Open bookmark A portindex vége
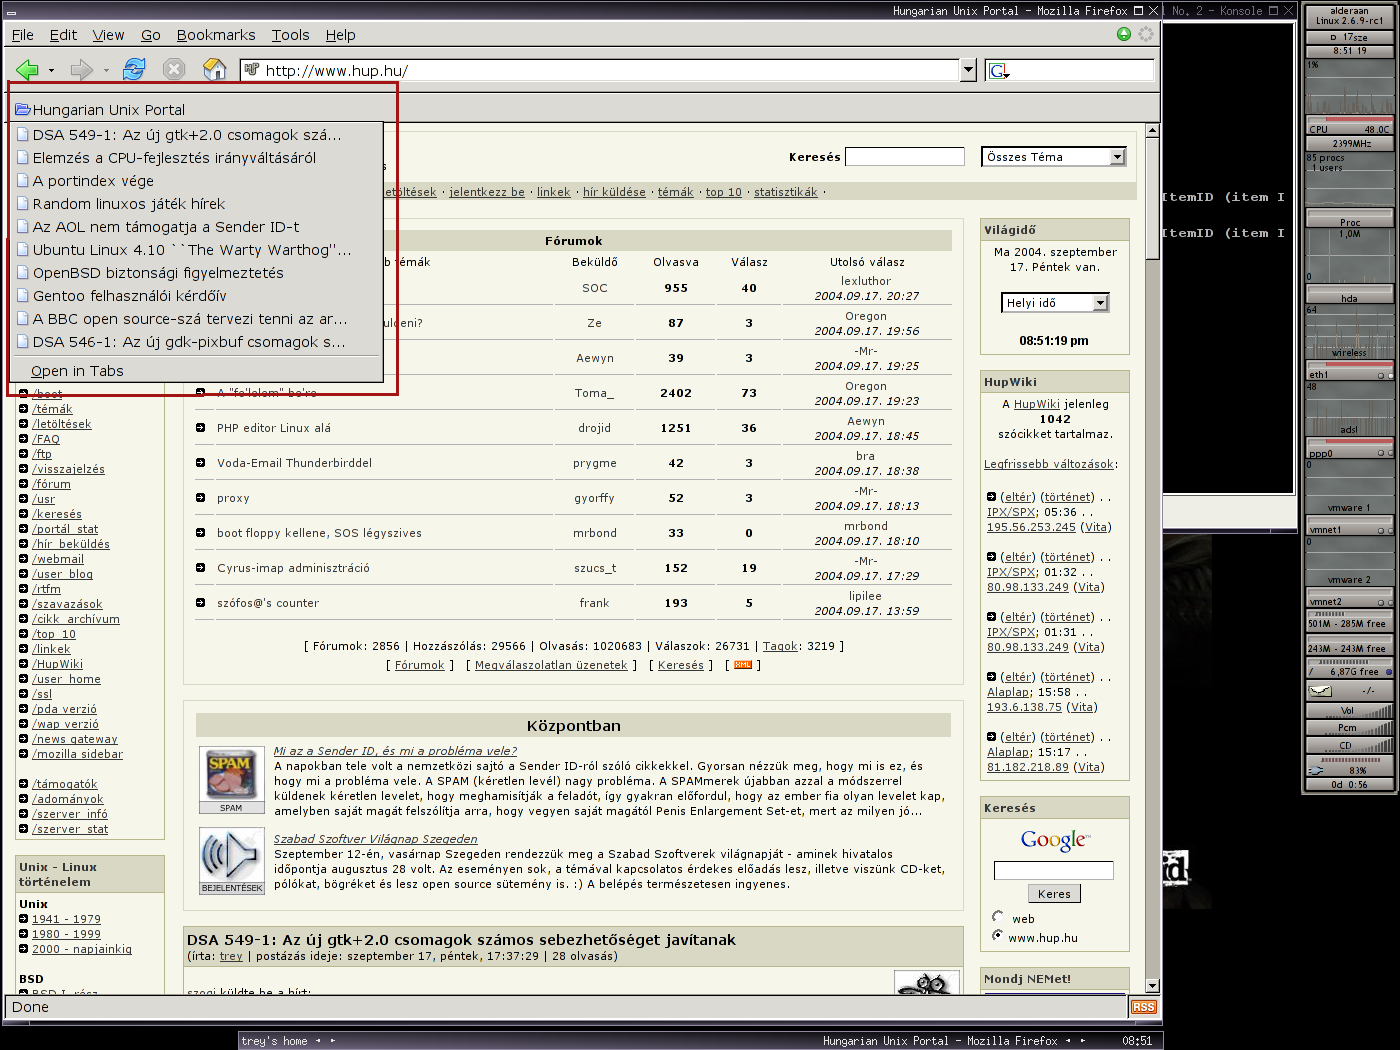Screen dimensions: 1400x1050 (197, 181)
